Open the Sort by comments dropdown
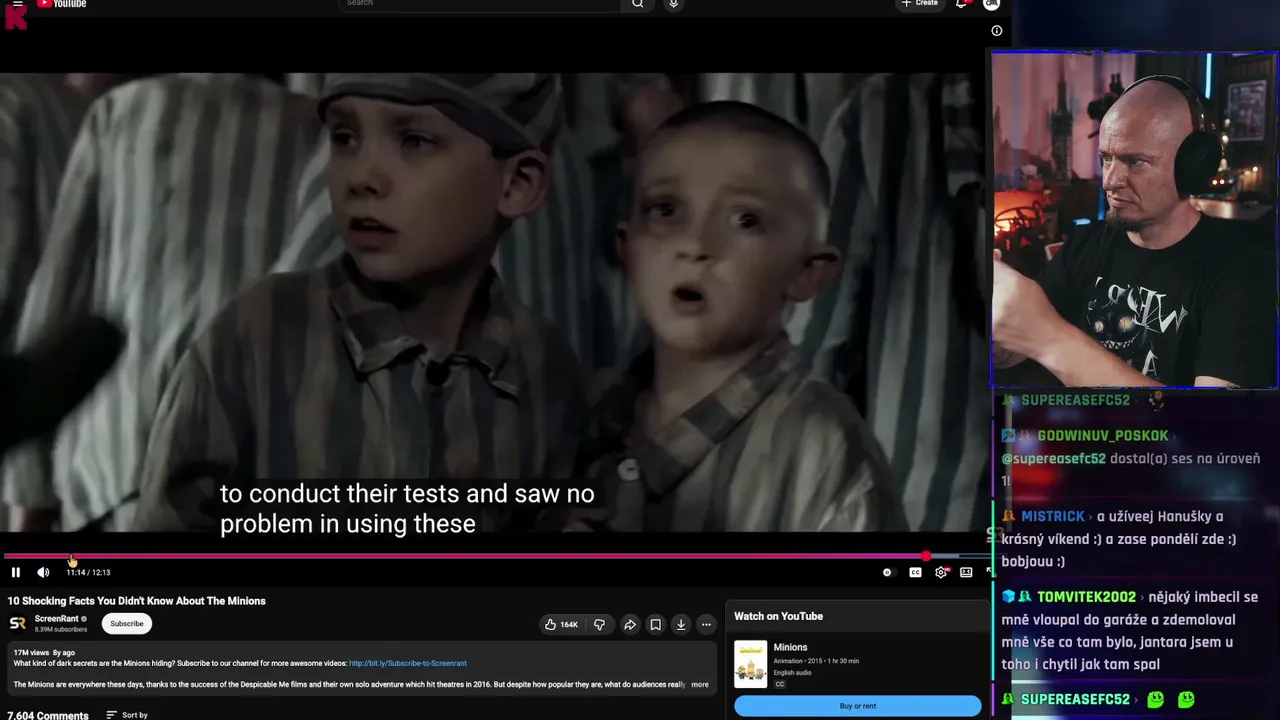The image size is (1280, 720). (x=128, y=715)
